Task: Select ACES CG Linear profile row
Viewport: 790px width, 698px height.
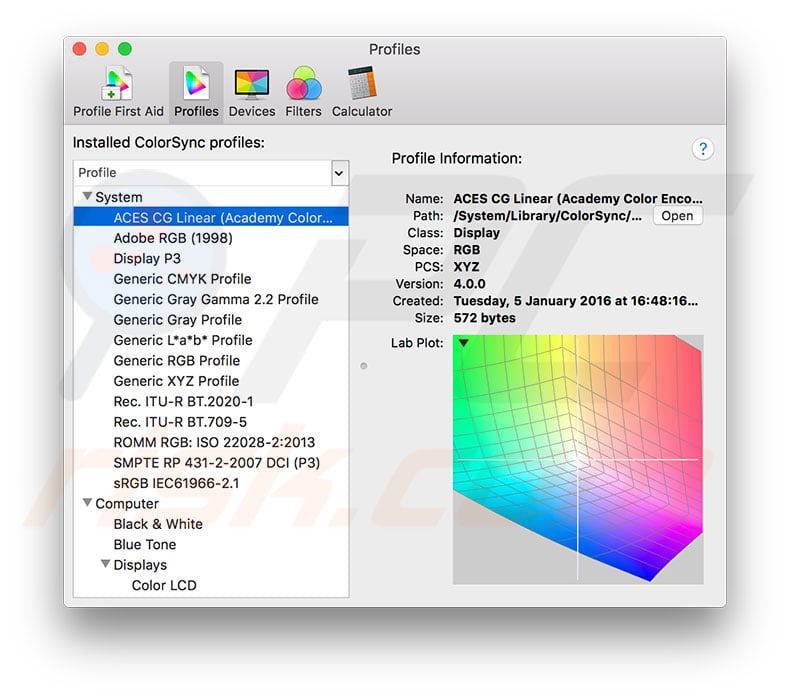Action: coord(211,217)
